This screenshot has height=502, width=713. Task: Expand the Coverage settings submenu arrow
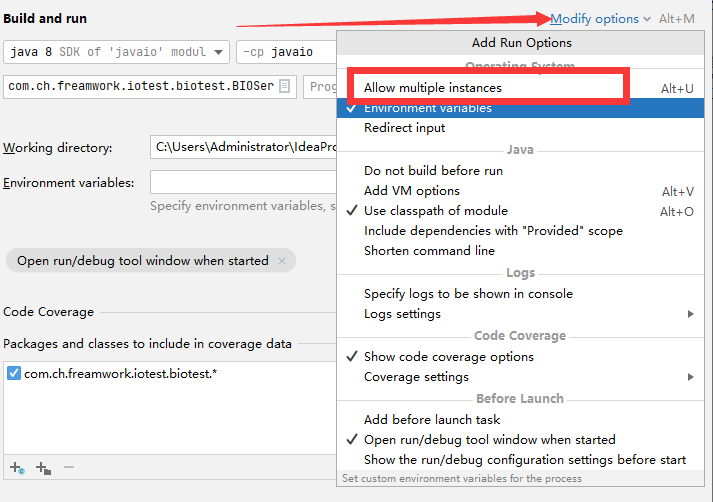pos(691,377)
